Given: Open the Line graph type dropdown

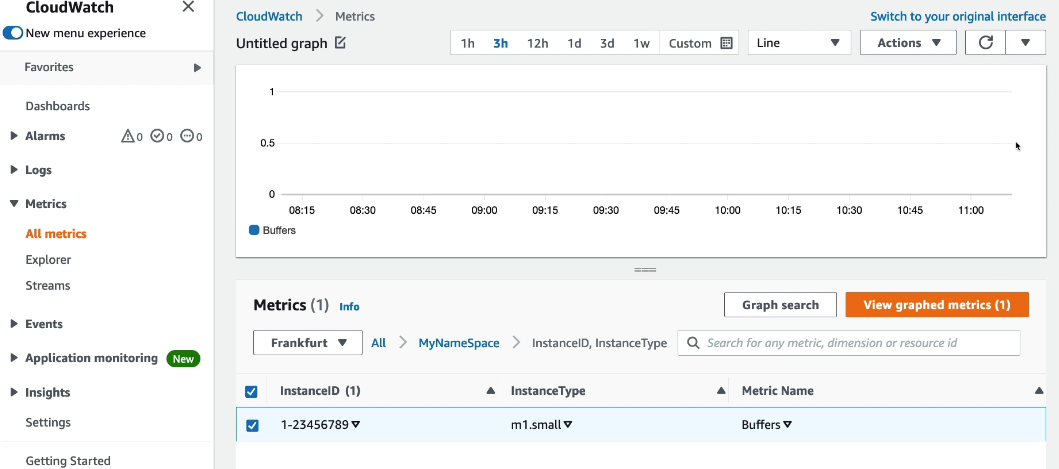Looking at the screenshot, I should click(798, 43).
